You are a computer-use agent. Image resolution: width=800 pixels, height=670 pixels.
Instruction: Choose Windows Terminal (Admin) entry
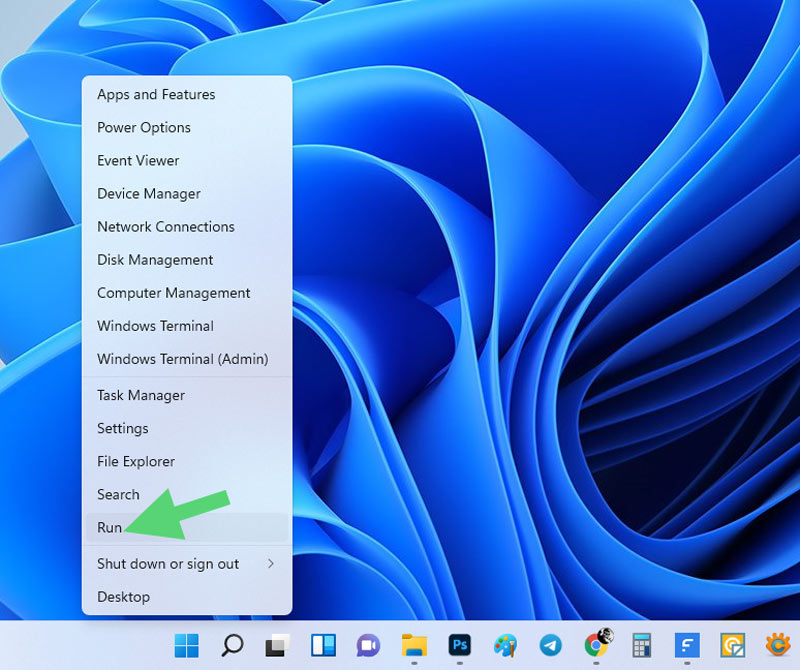click(182, 359)
